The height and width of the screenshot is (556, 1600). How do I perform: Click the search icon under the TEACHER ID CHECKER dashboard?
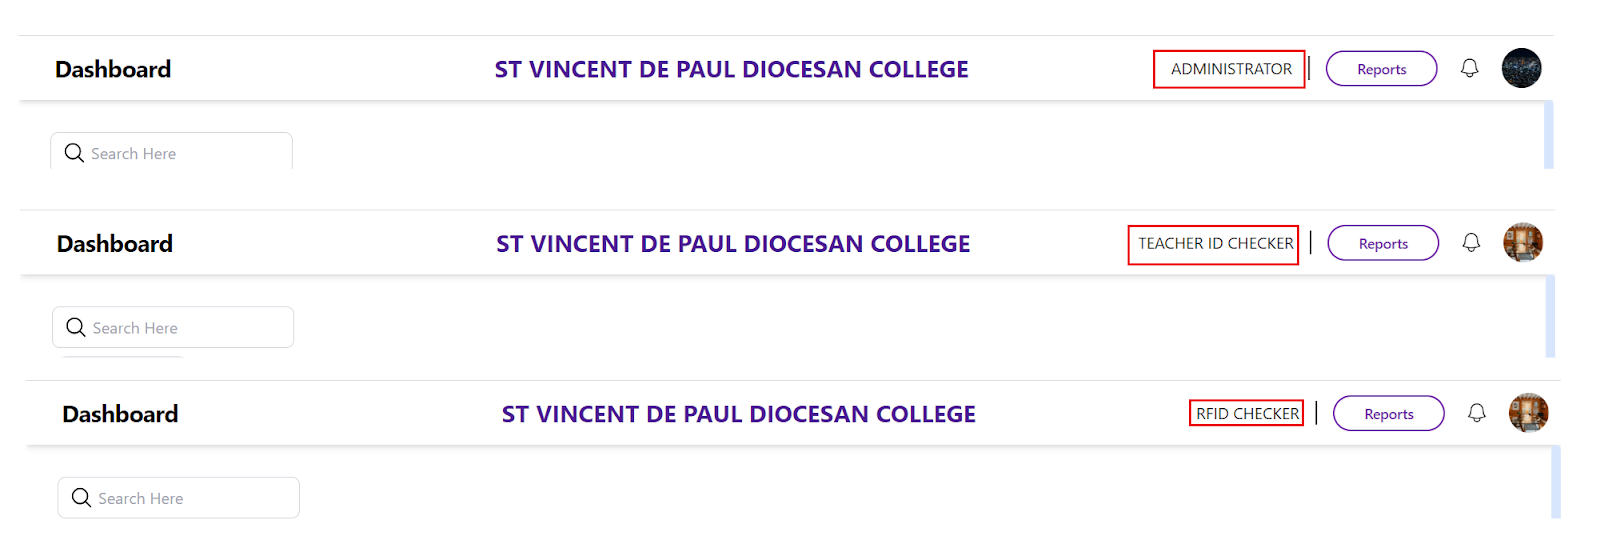pyautogui.click(x=76, y=327)
